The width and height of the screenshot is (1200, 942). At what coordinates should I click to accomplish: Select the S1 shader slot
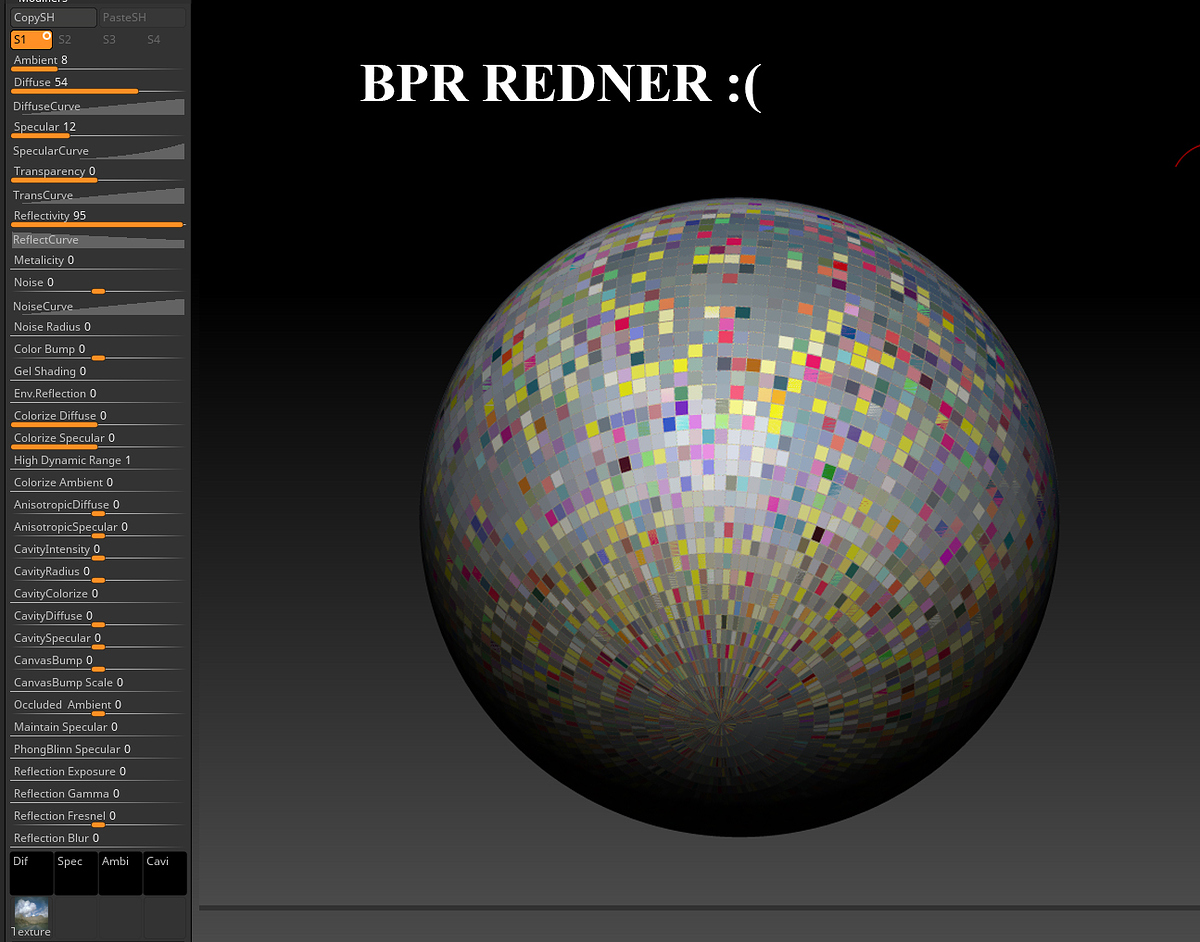pyautogui.click(x=31, y=39)
